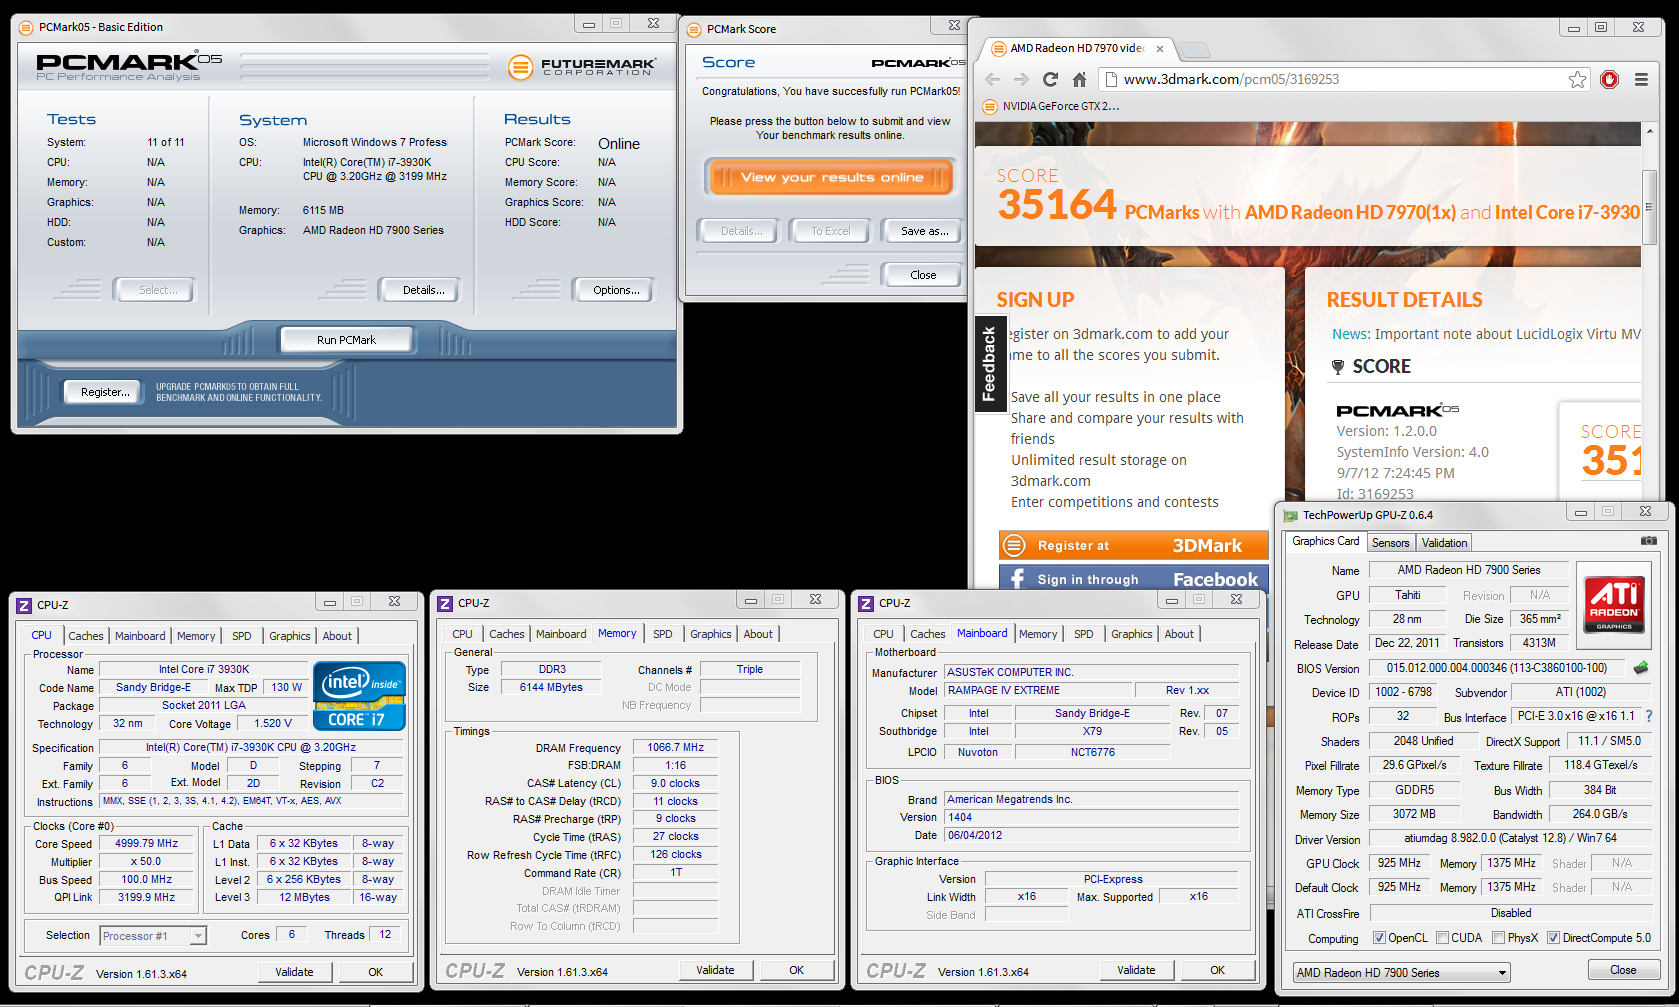Image resolution: width=1679 pixels, height=1007 pixels.
Task: Click the ATI Radeon logo in GPU-Z
Action: click(x=1613, y=603)
